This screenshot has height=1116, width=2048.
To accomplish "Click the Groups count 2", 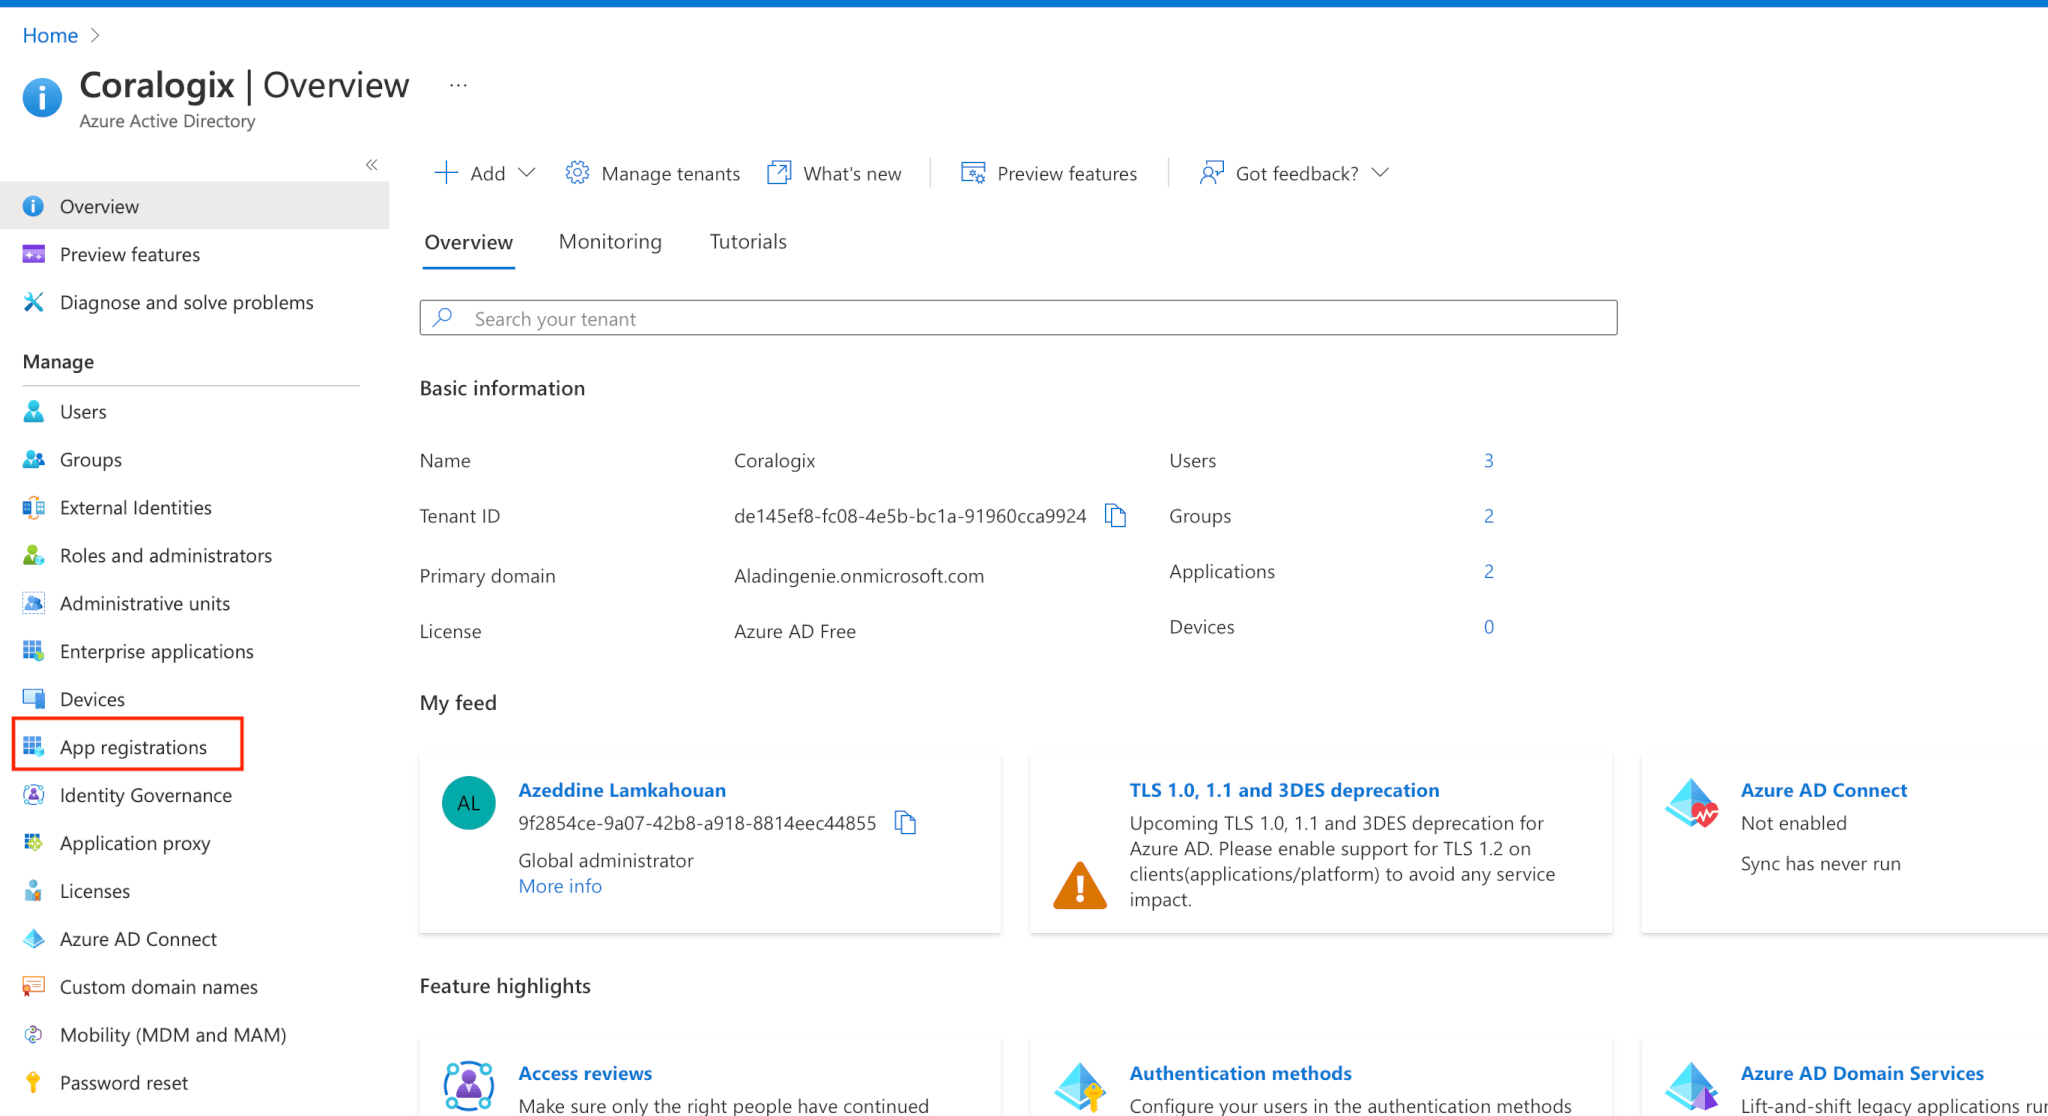I will click(1488, 516).
